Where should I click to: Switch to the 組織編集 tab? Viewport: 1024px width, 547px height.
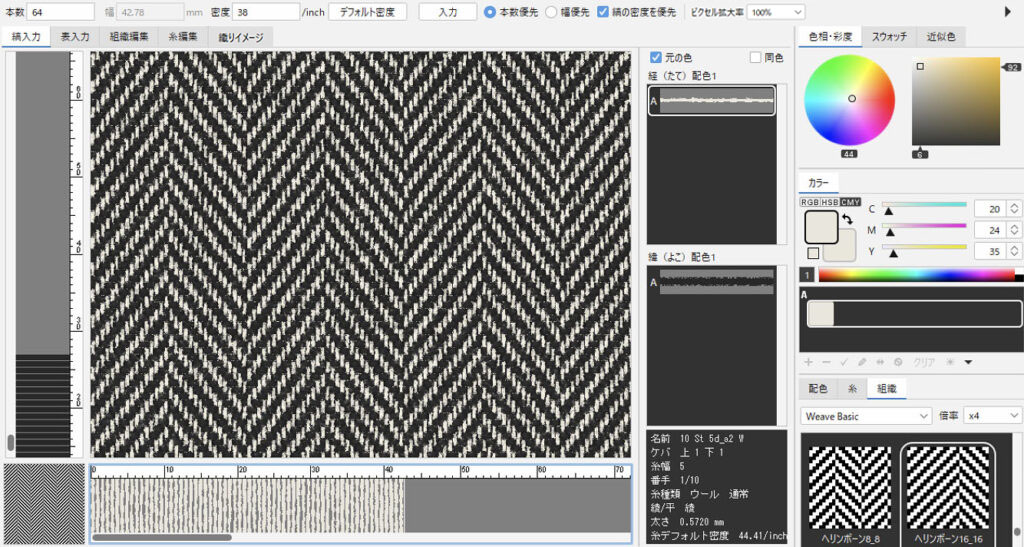click(x=128, y=37)
